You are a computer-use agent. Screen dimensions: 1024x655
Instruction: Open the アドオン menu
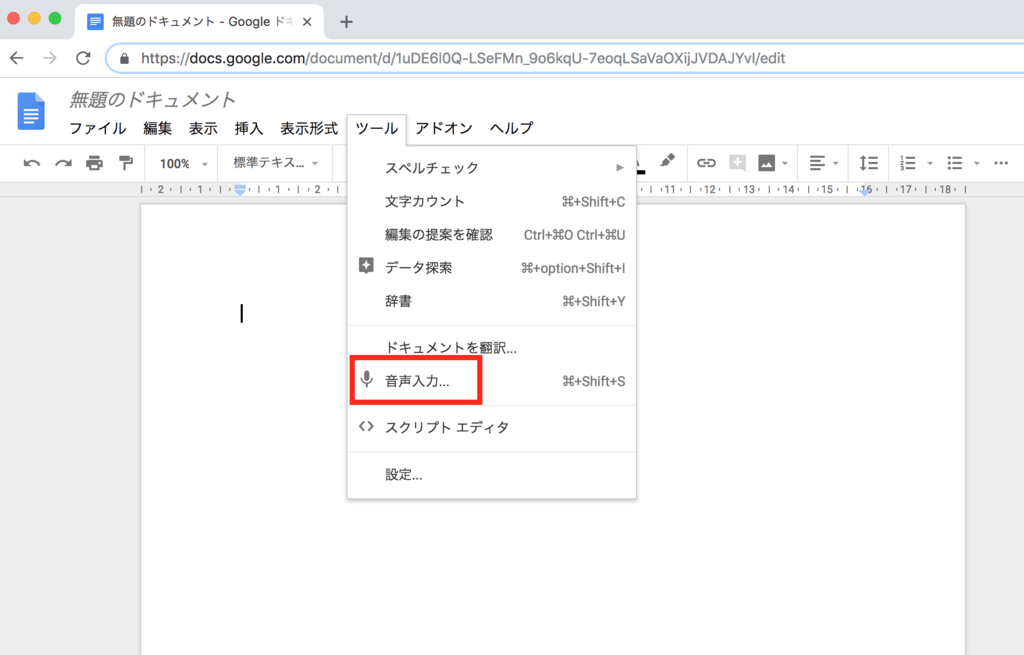(x=442, y=128)
